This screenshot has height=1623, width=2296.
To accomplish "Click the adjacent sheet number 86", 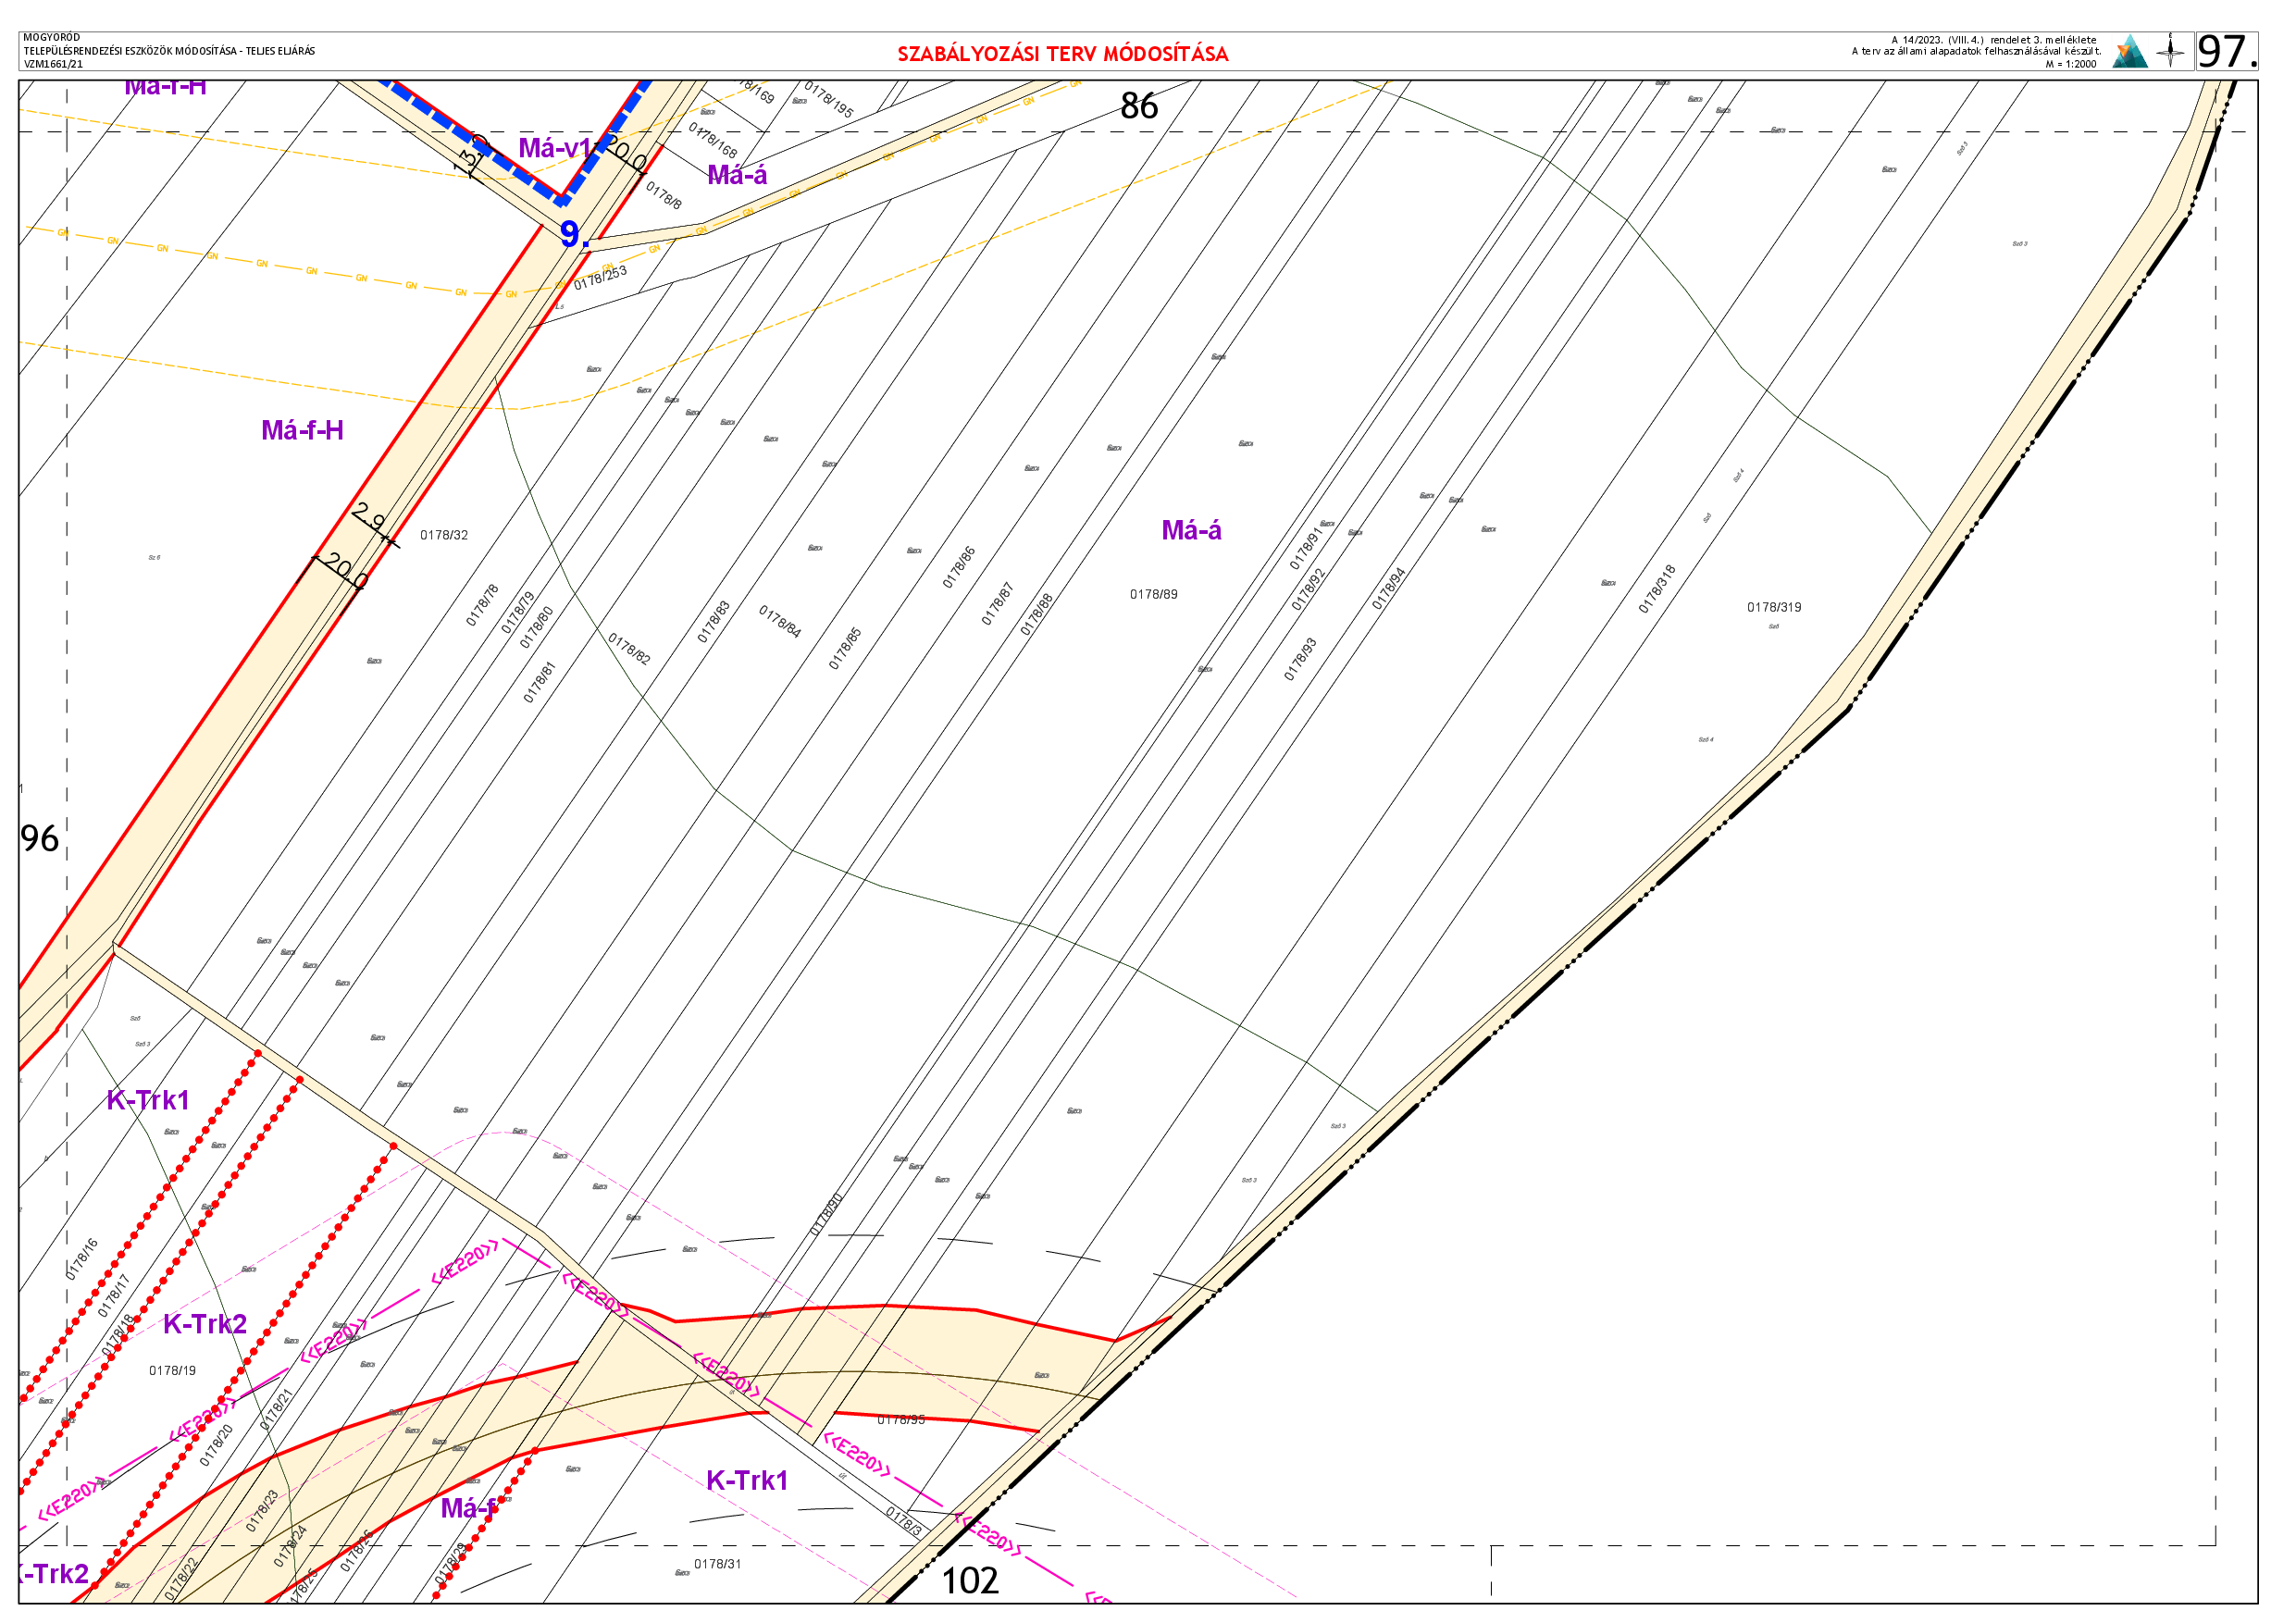I will [1139, 106].
